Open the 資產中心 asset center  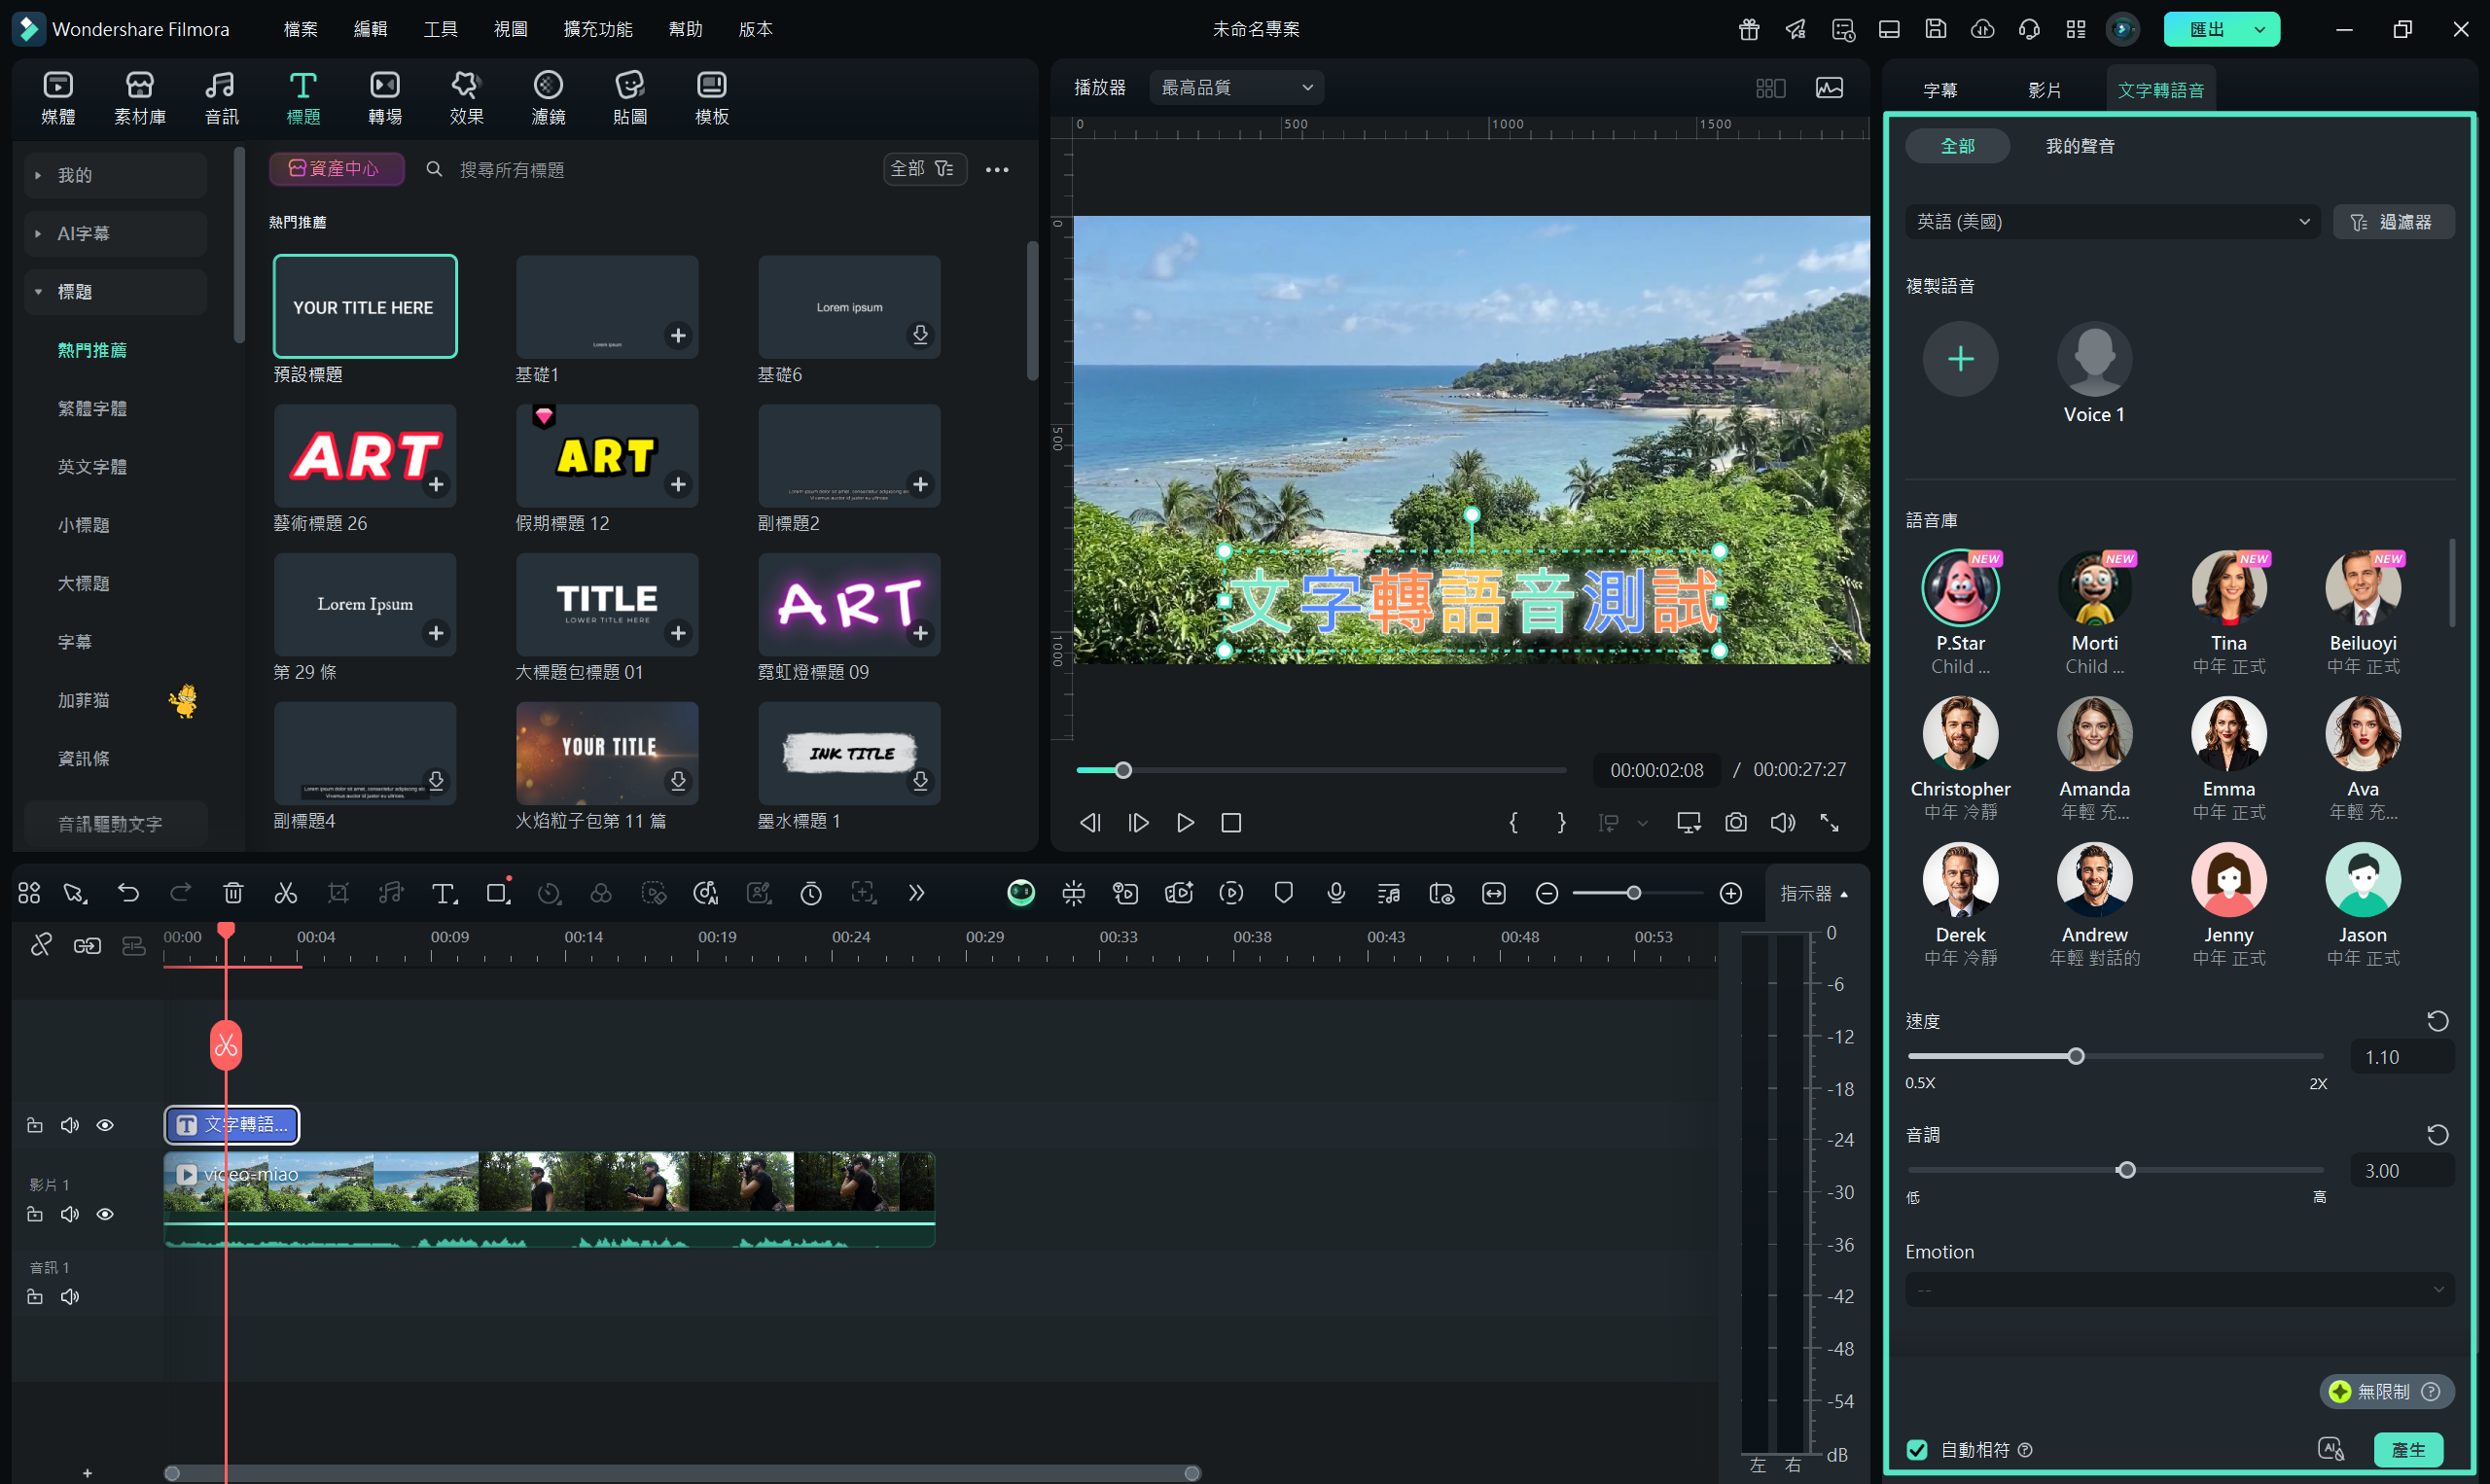[336, 169]
